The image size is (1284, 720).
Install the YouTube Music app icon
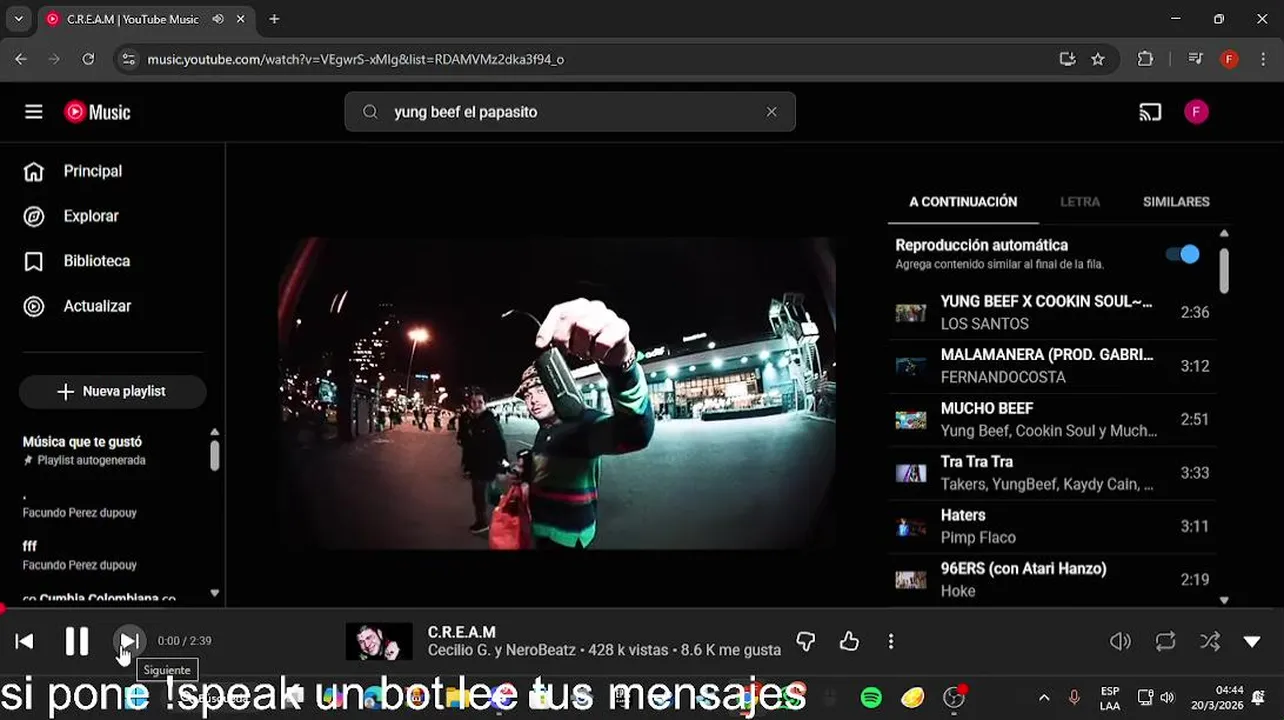(x=1067, y=59)
